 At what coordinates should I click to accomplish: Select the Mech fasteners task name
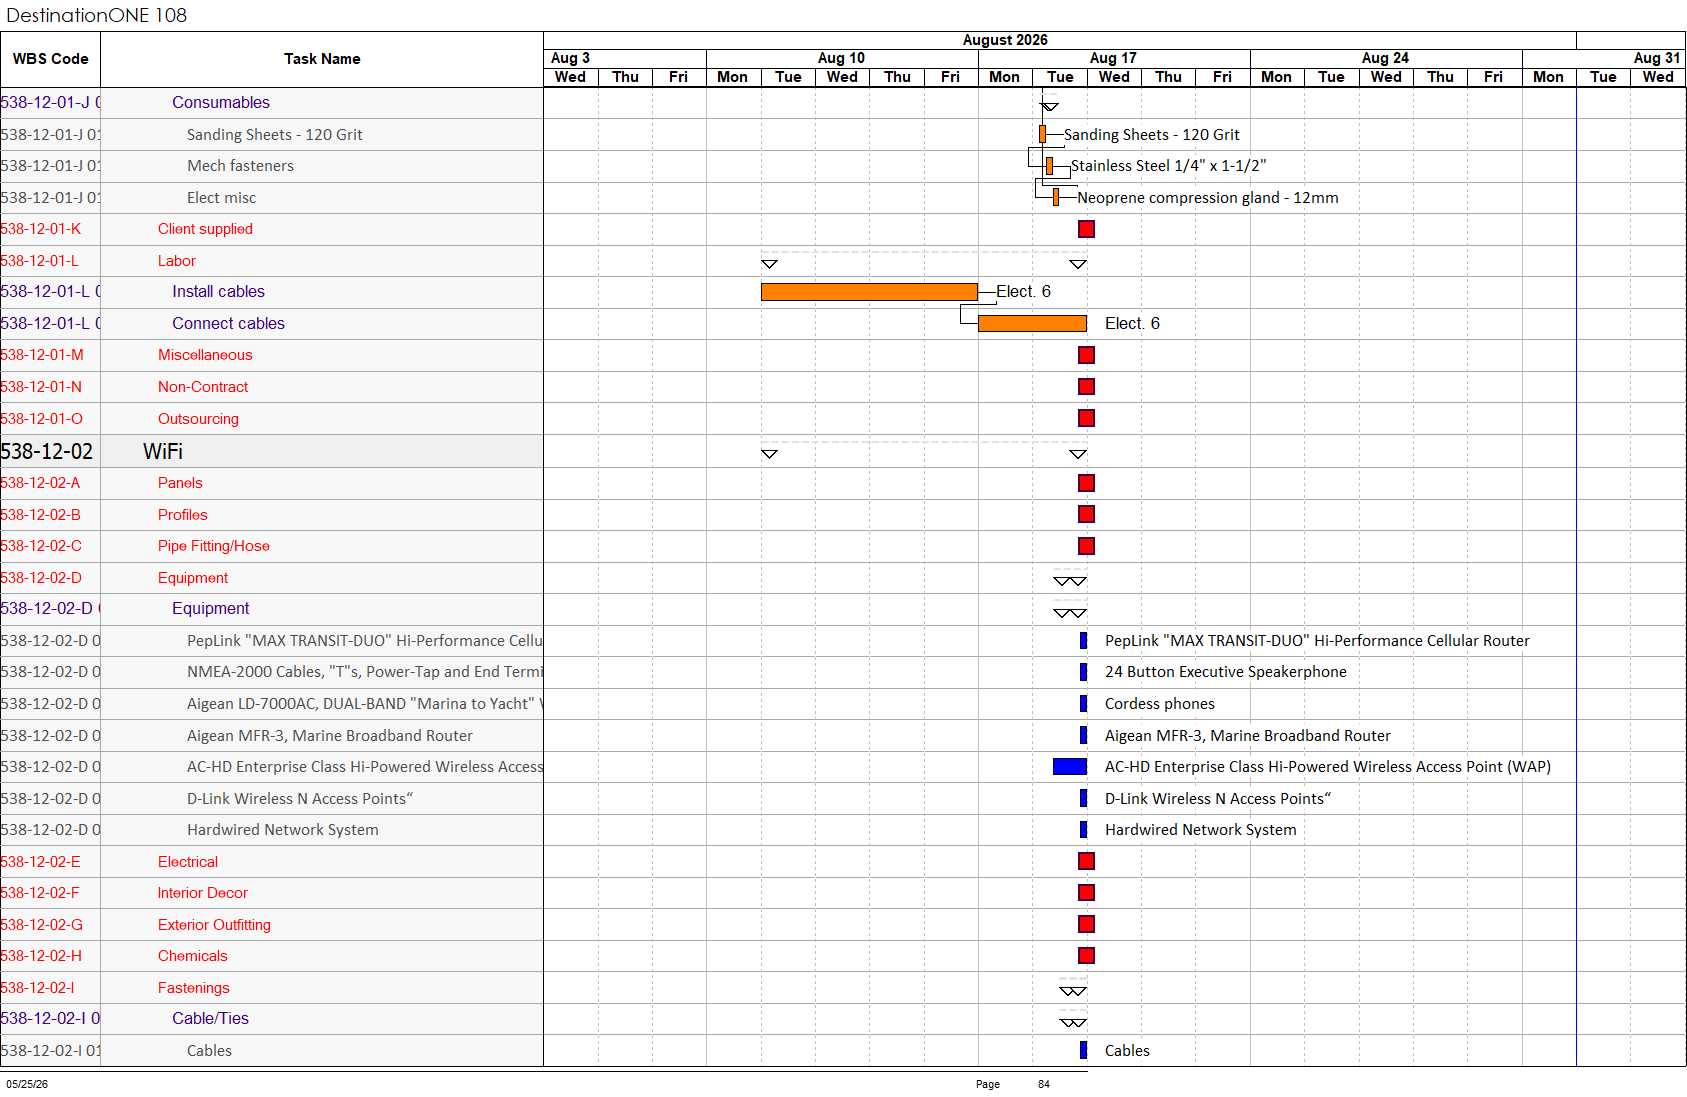click(240, 166)
